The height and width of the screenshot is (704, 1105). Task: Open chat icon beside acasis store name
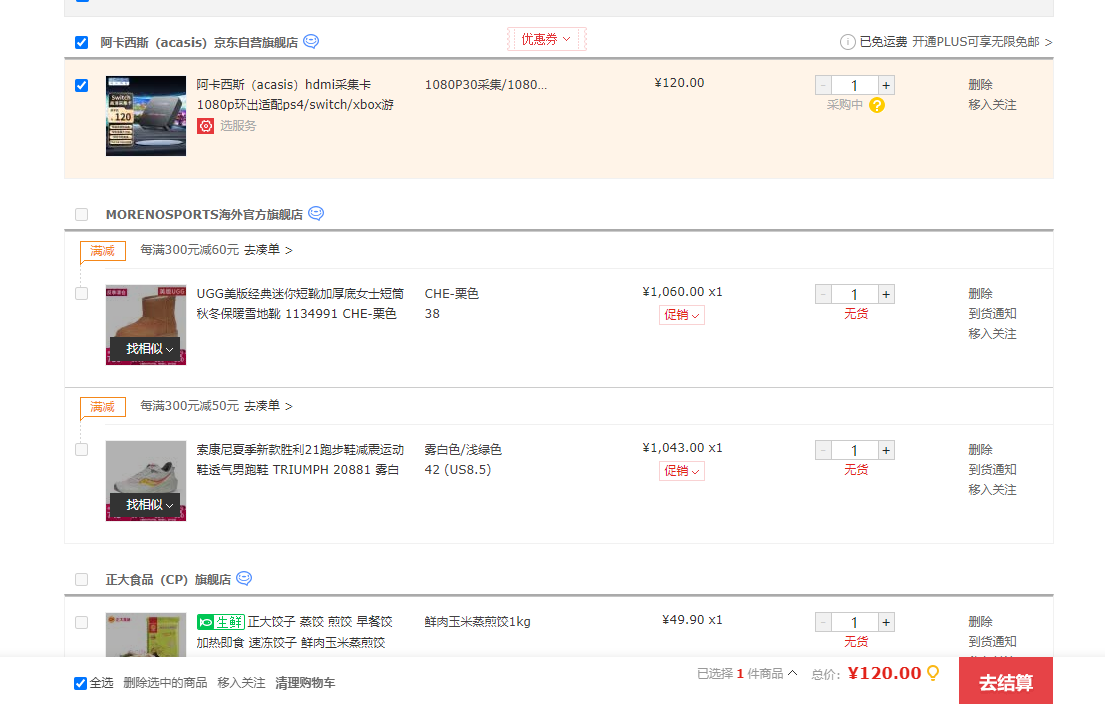click(x=311, y=42)
